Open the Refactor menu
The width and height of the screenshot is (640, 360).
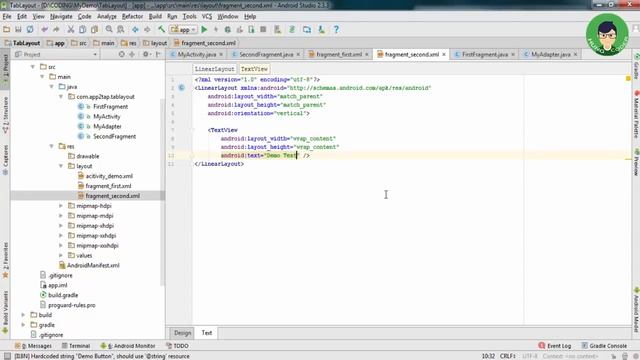point(132,16)
